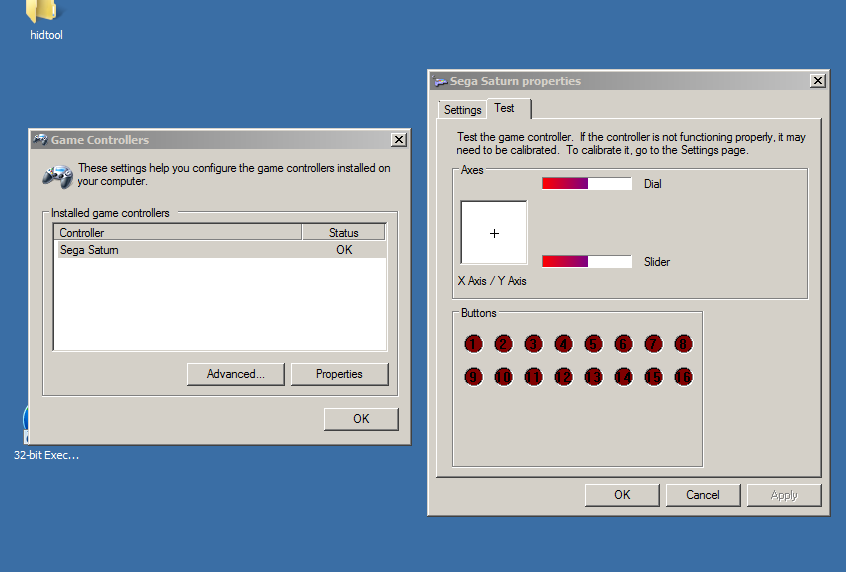
Task: Click button indicator 2 in the Buttons group
Action: 503,344
